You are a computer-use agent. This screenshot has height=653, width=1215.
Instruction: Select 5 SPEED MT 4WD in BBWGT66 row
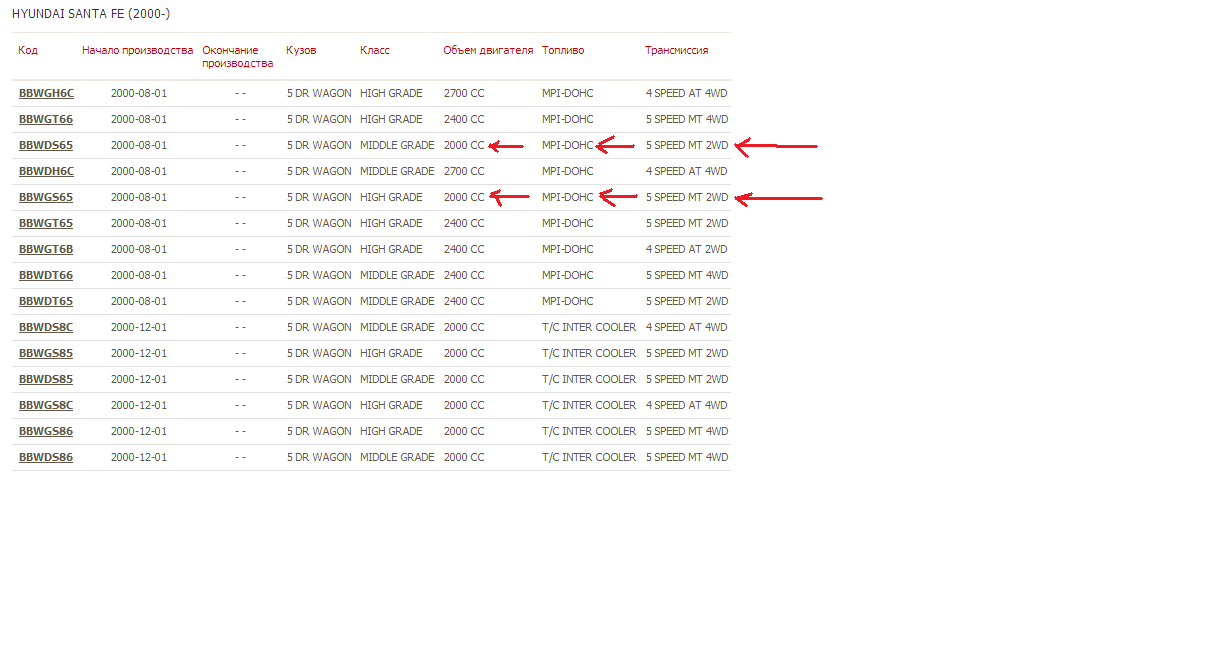[687, 119]
